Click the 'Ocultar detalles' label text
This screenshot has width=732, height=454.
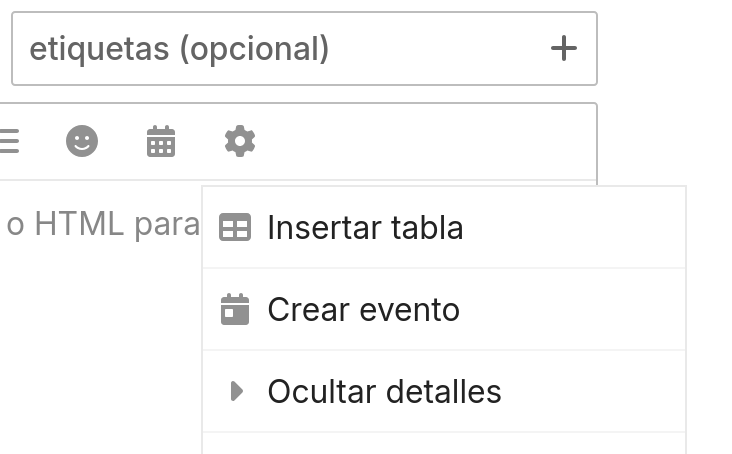click(x=384, y=391)
